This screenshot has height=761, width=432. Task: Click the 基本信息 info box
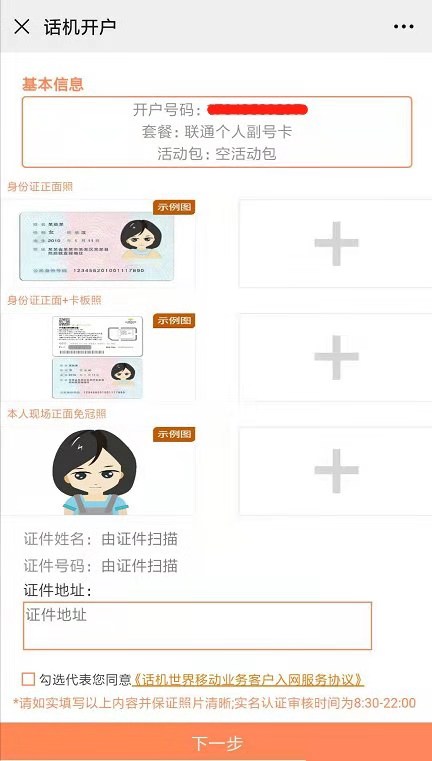[x=217, y=132]
